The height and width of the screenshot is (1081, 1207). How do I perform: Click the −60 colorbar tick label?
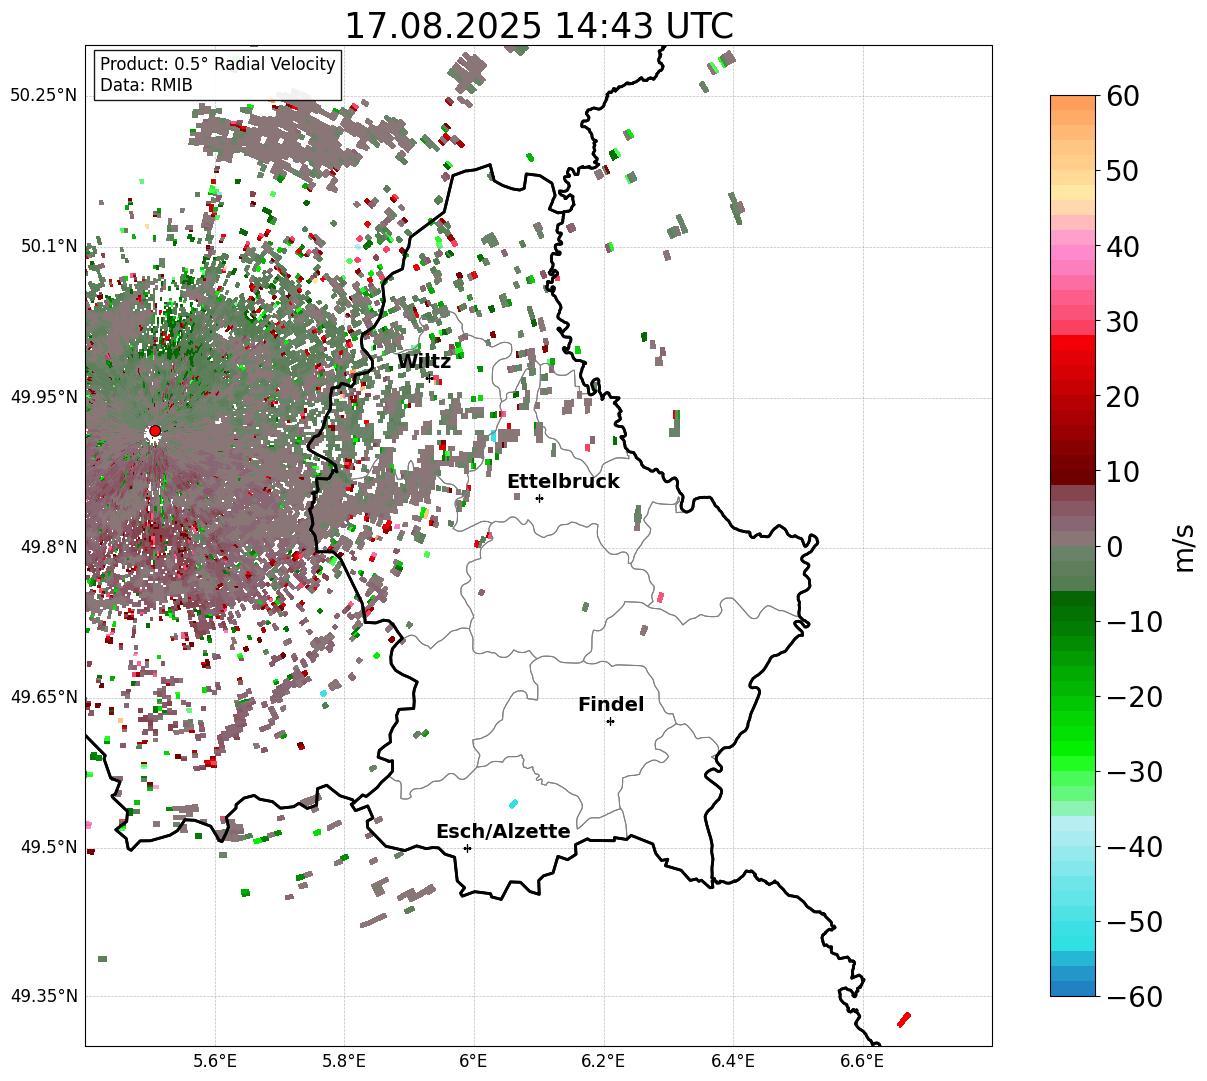pyautogui.click(x=1134, y=996)
